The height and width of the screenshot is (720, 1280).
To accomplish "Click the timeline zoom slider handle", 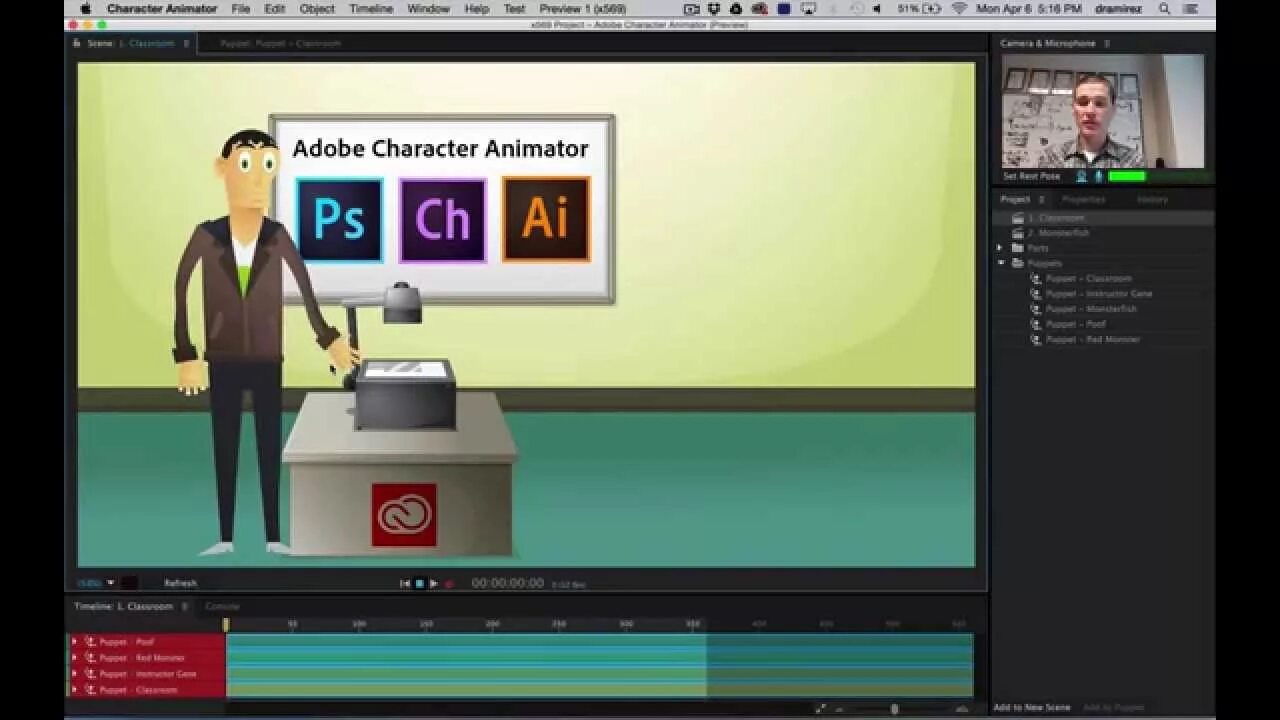I will click(894, 708).
